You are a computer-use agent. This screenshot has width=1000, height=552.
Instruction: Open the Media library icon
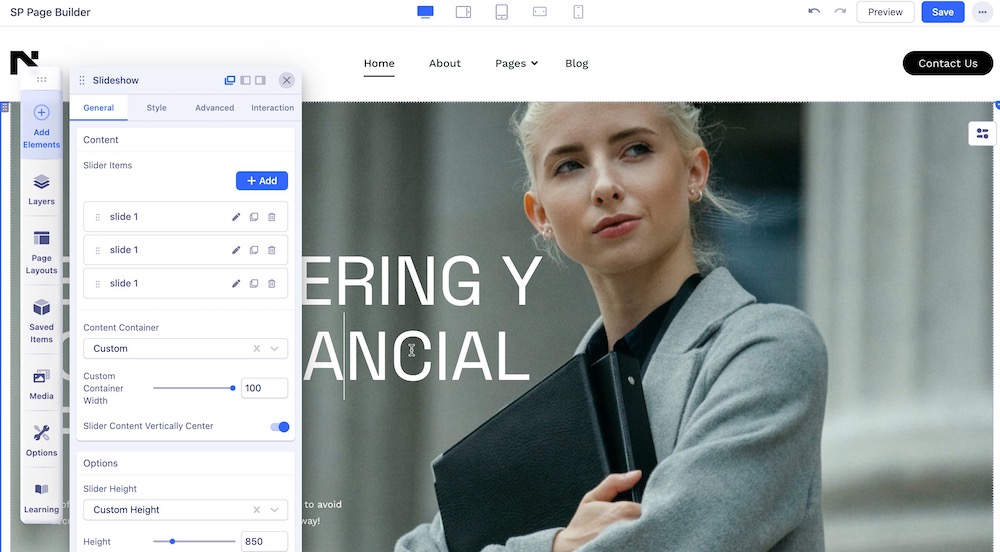41,384
